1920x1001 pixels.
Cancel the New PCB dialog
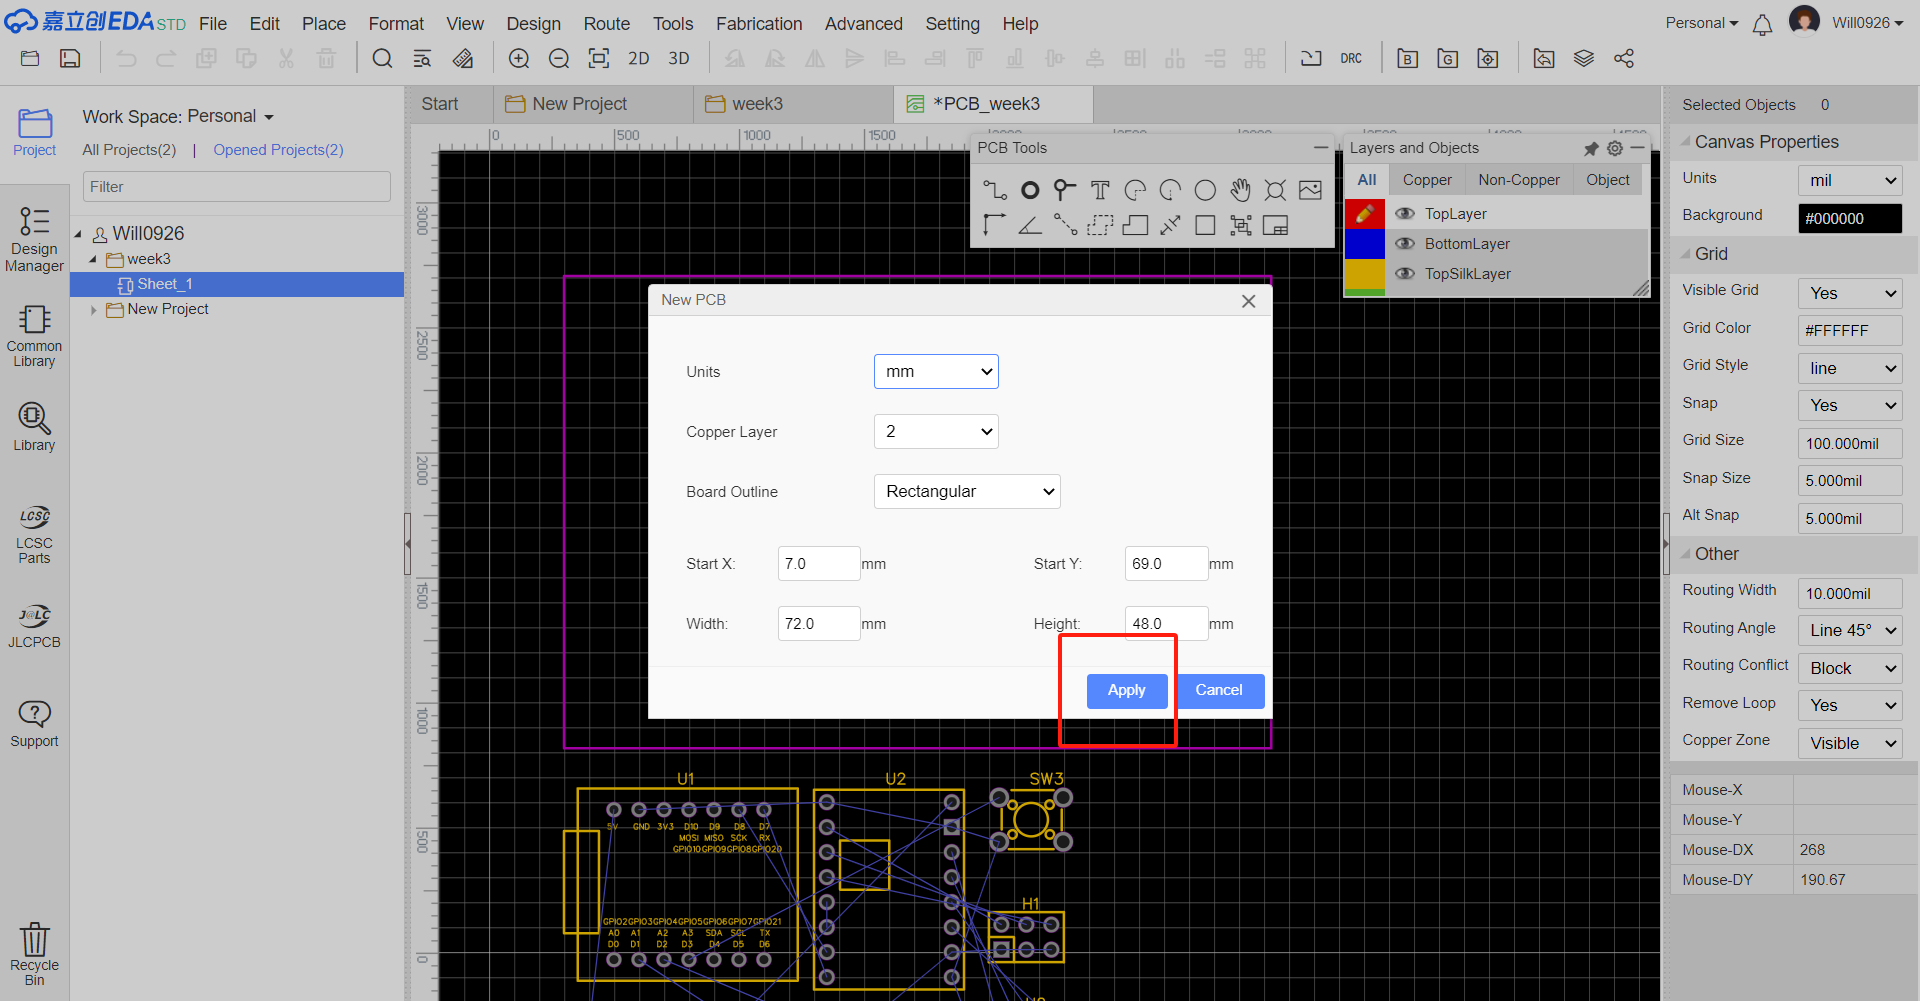1218,691
